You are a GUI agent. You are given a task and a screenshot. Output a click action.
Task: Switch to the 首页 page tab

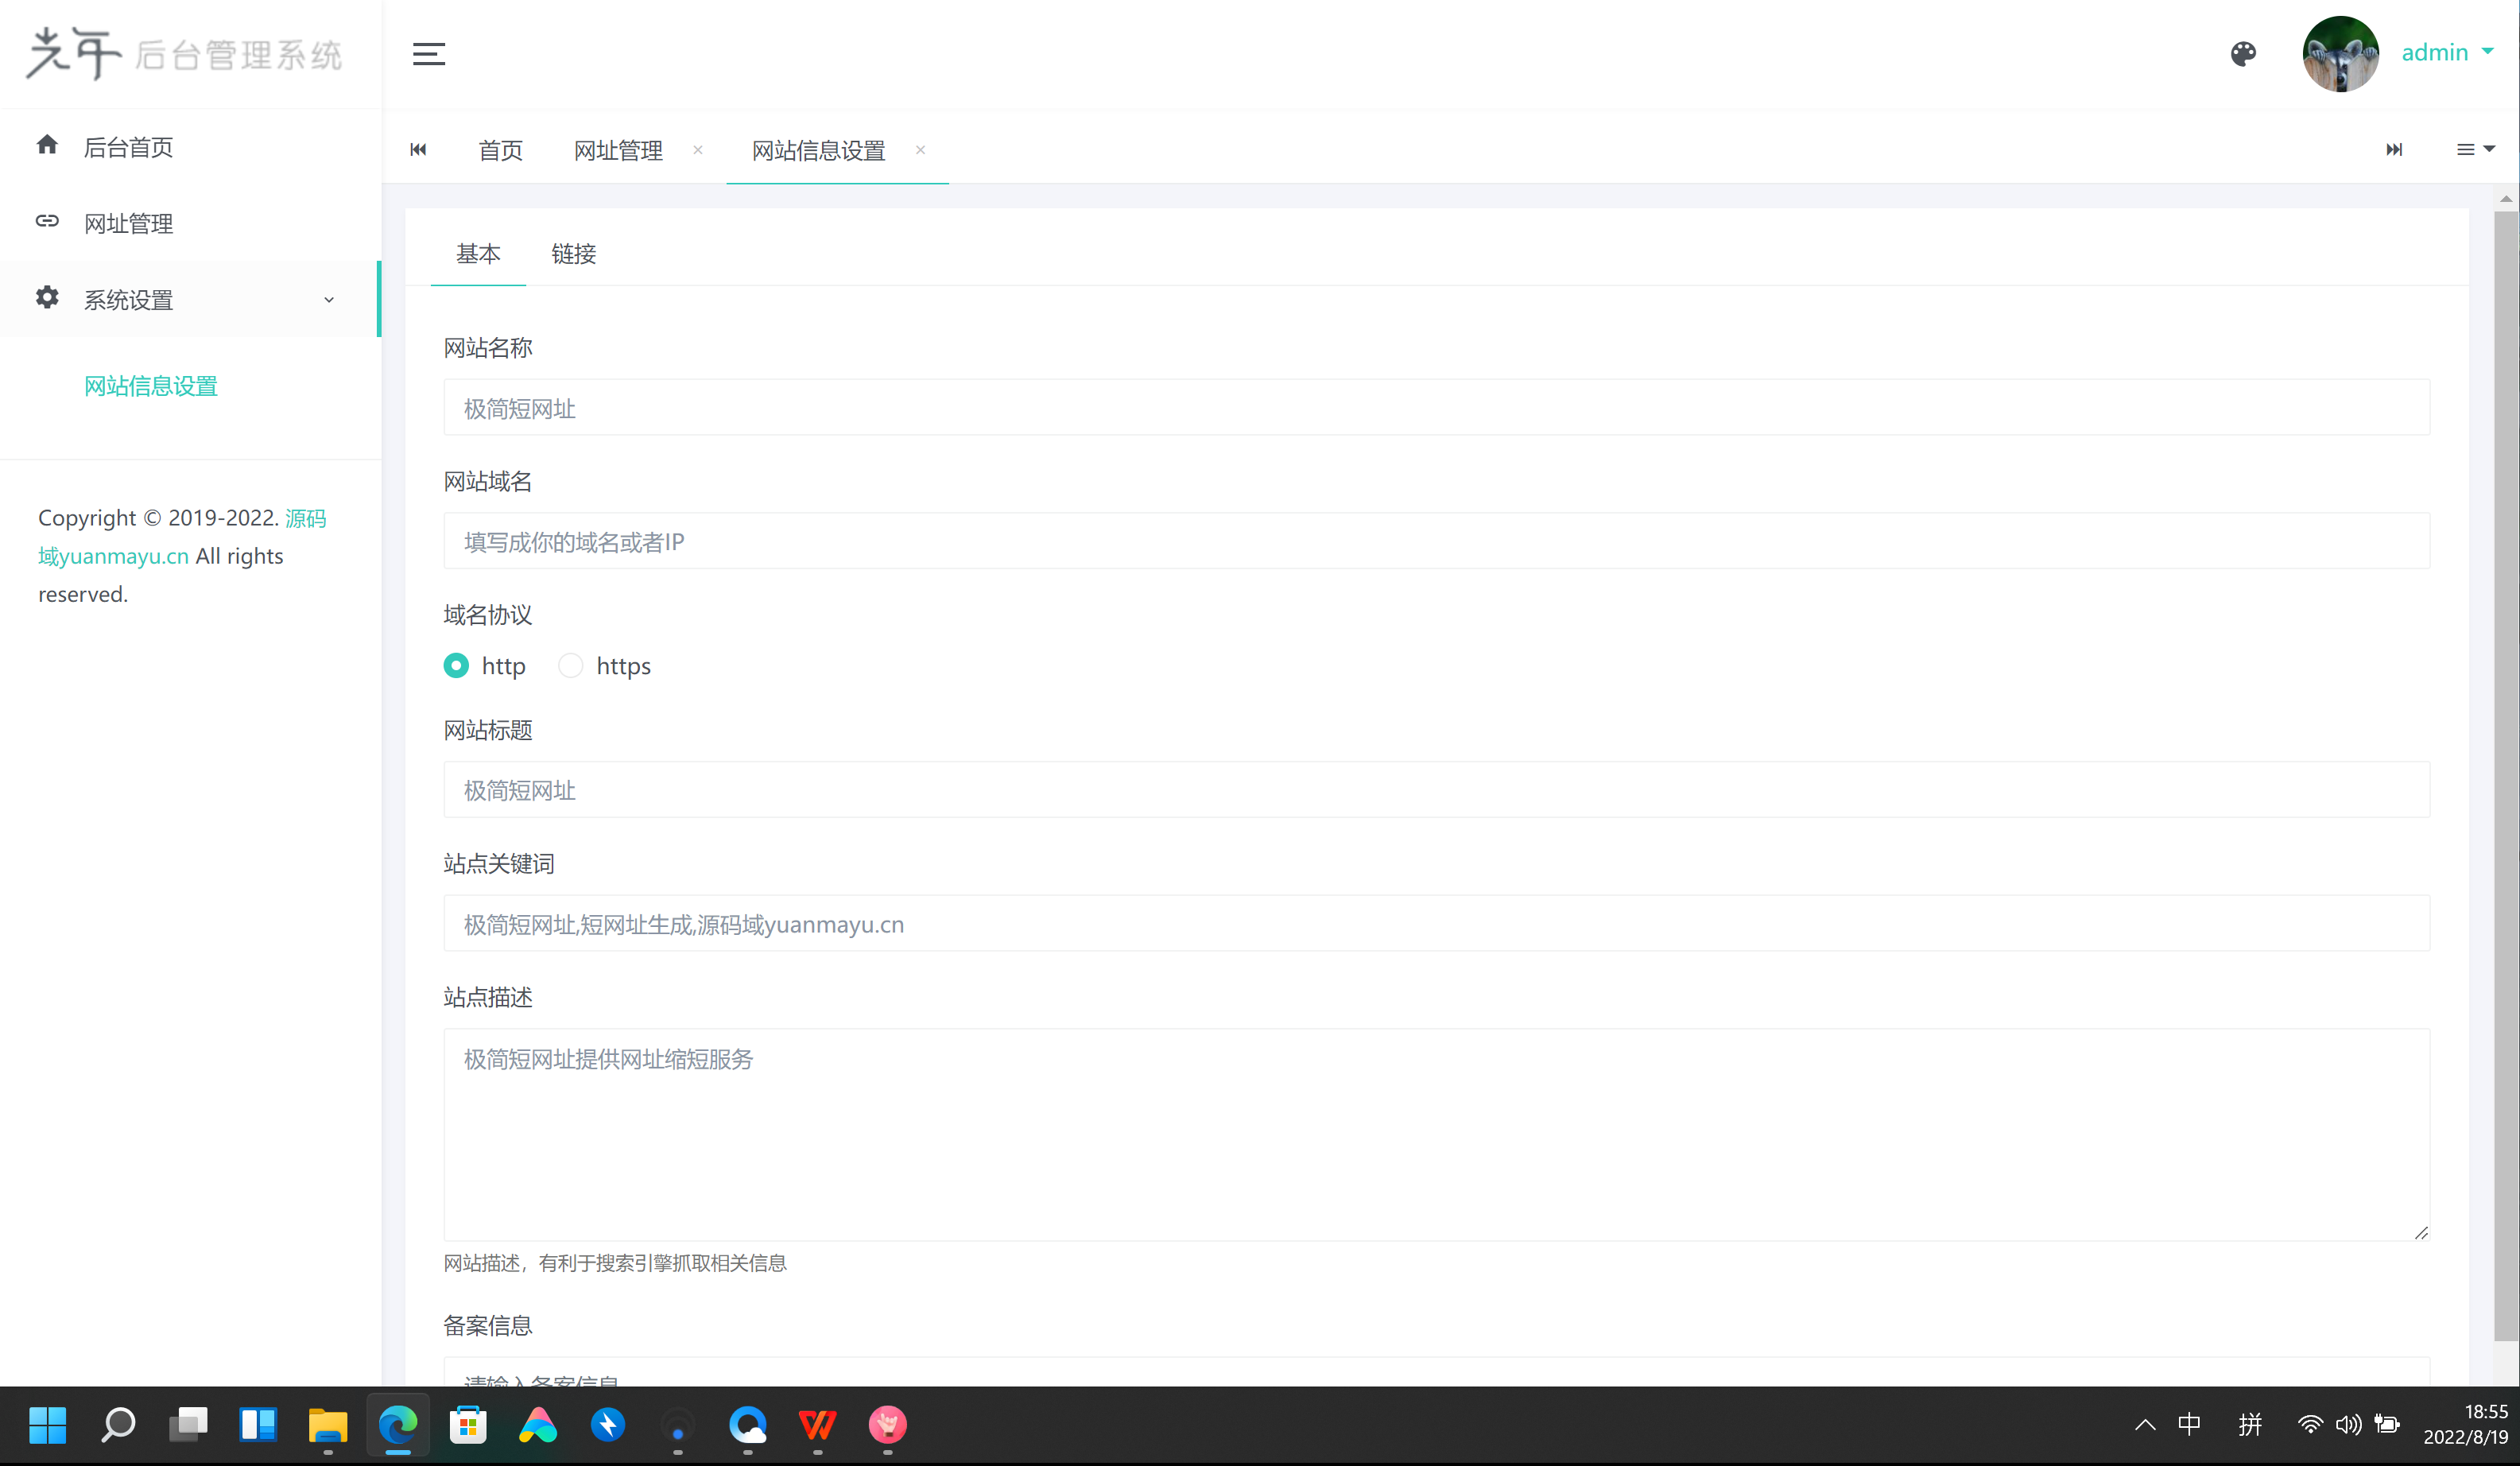pyautogui.click(x=500, y=150)
